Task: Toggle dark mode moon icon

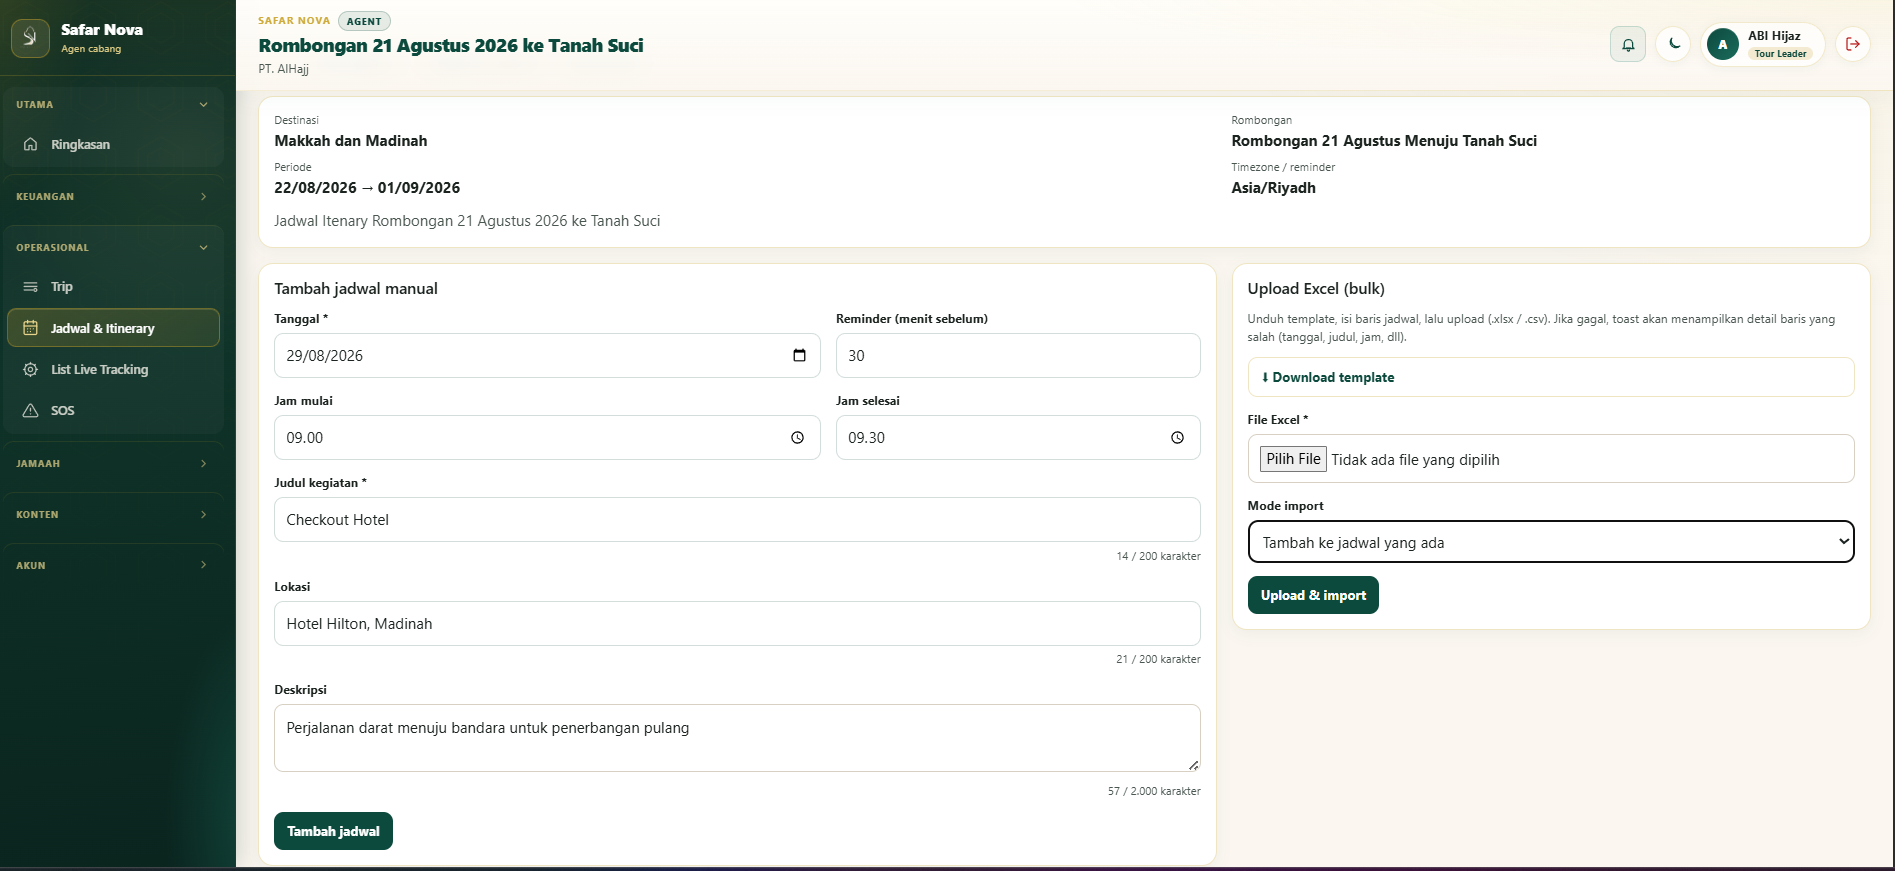Action: coord(1674,44)
